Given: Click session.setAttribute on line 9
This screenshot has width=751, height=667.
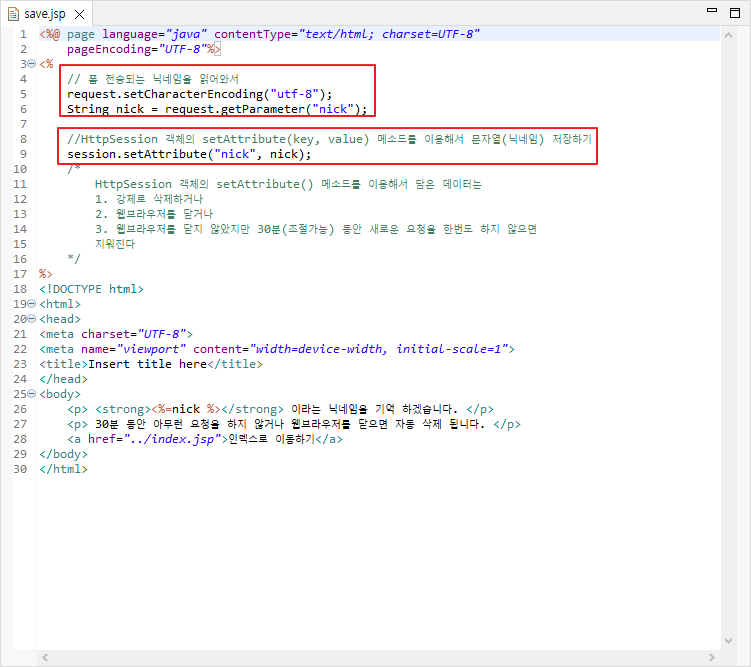Looking at the screenshot, I should coord(189,154).
